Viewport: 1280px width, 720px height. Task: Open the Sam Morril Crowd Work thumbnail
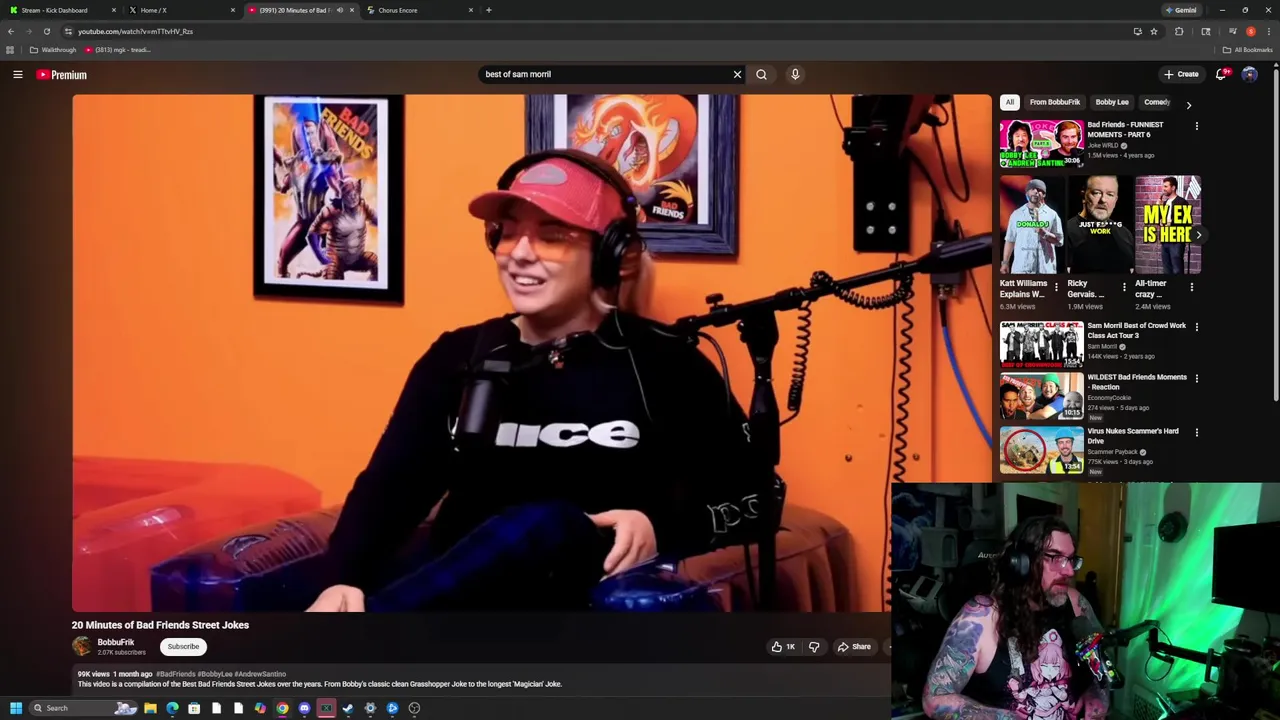1041,343
